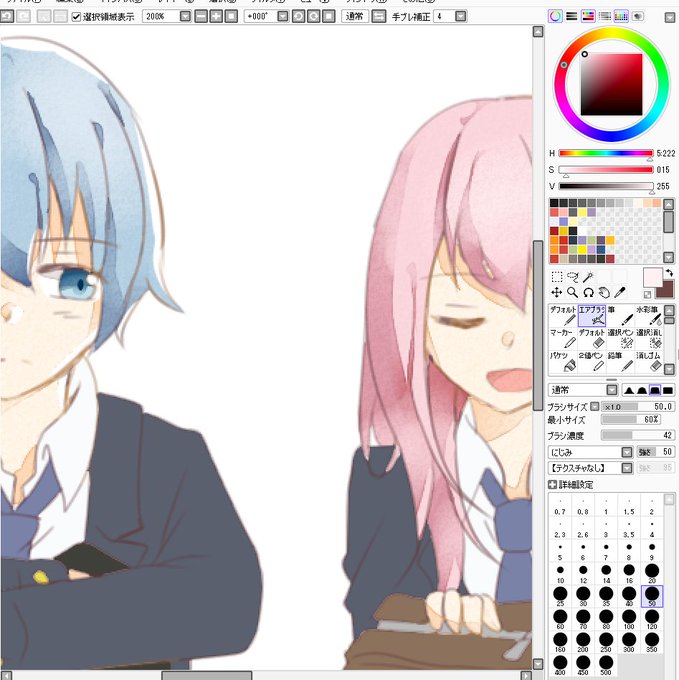
Task: Adjust the ブラシサイズ size slider
Action: (638, 406)
